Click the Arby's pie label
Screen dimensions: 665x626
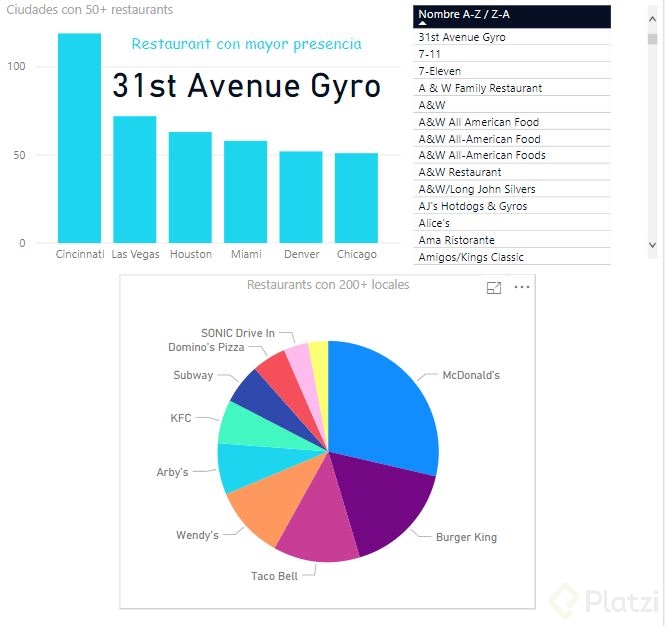click(172, 472)
